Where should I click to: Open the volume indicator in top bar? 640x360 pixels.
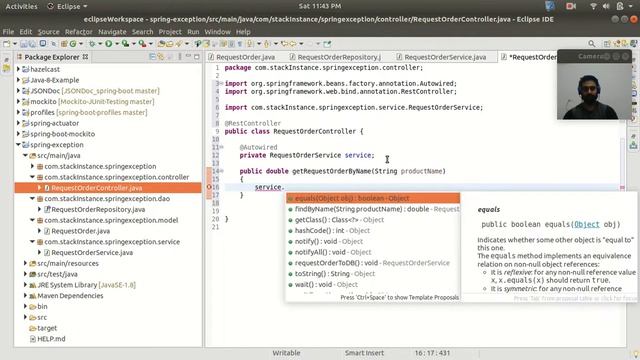[x=606, y=6]
